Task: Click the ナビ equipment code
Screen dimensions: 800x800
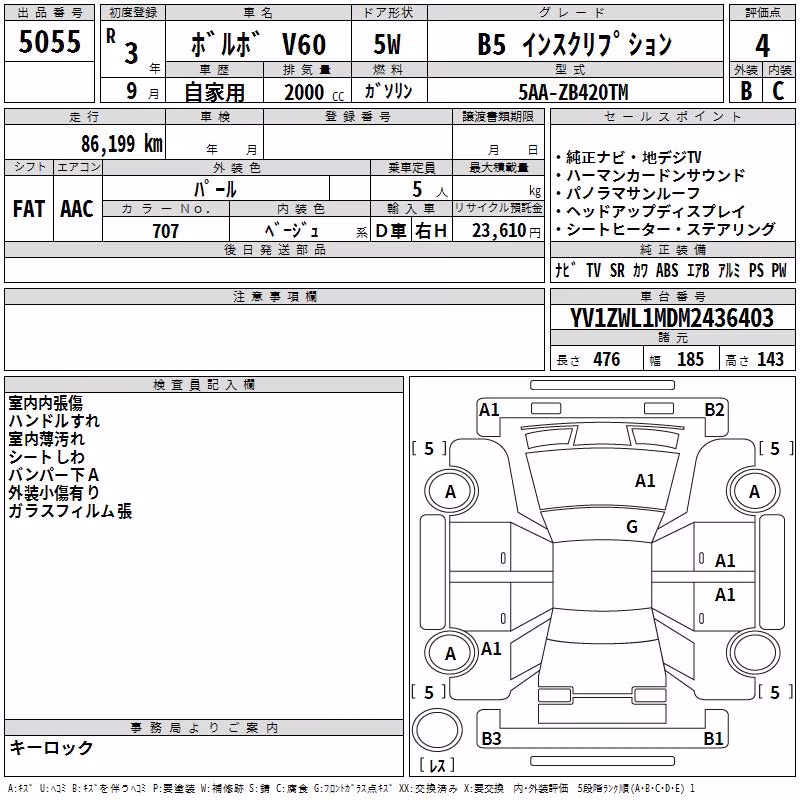Action: point(566,270)
